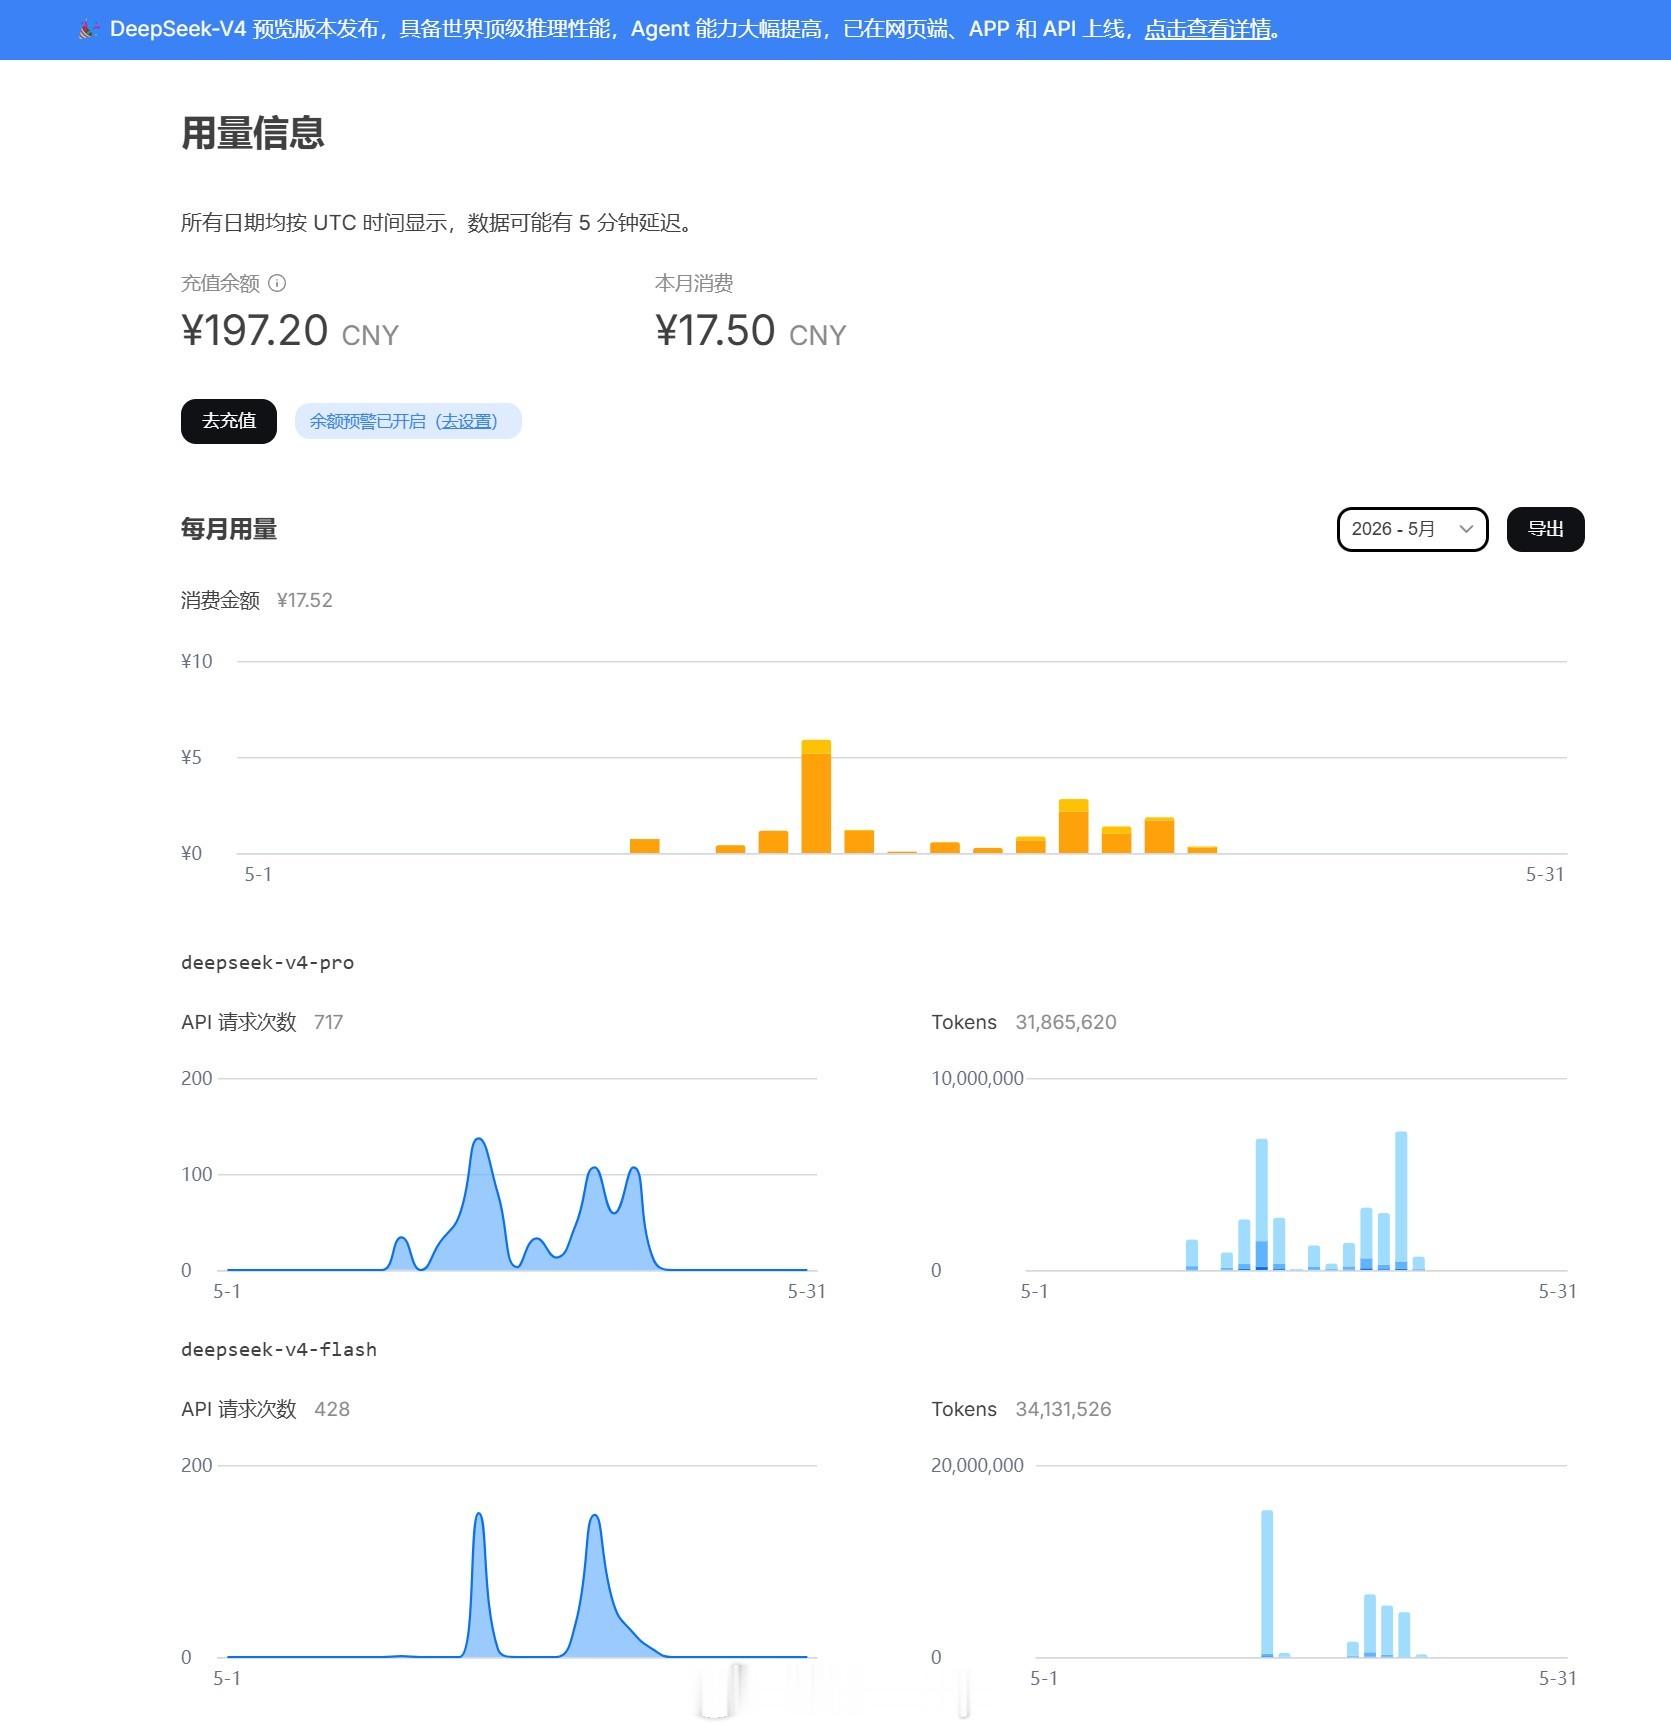Click the deepseek-v4-flash model heading
The width and height of the screenshot is (1671, 1736).
(x=279, y=1349)
